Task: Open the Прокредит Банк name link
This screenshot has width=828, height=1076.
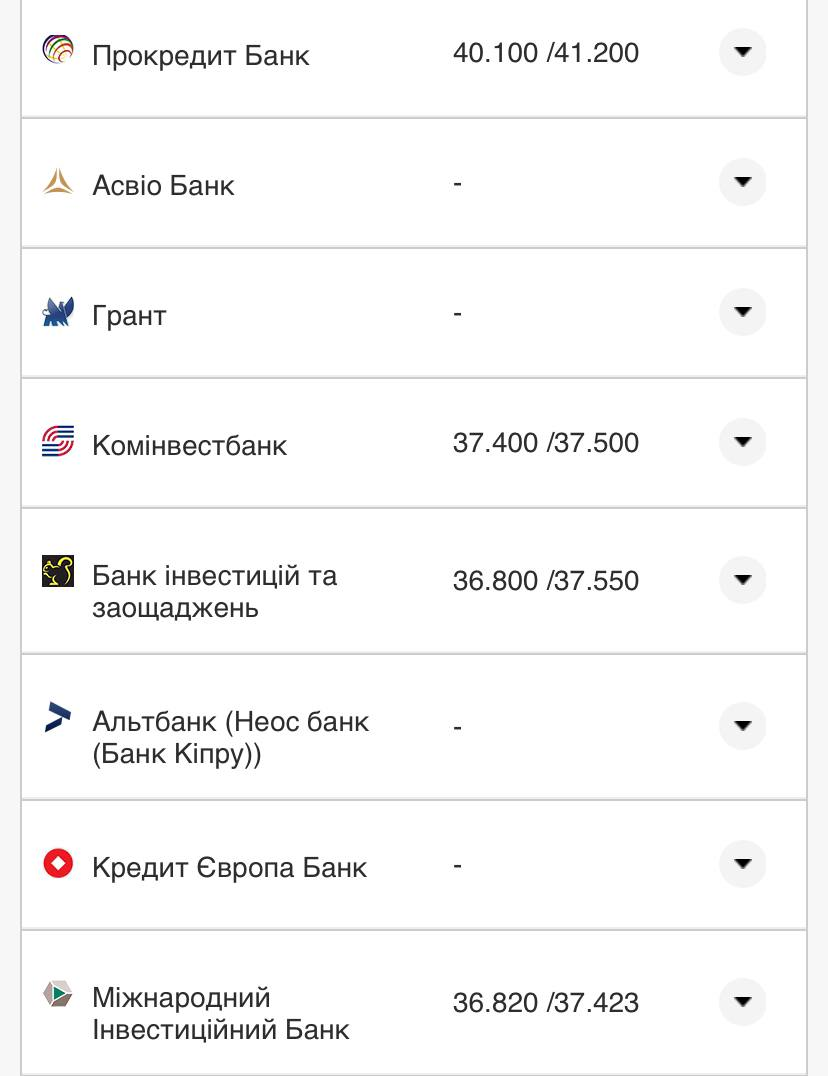Action: pos(200,55)
